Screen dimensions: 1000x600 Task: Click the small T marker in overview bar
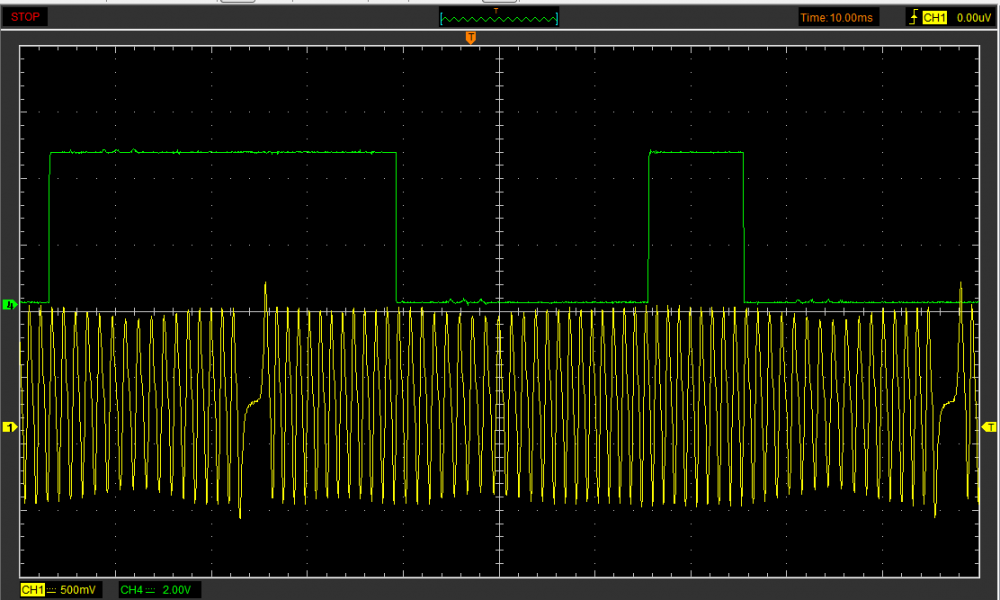click(497, 10)
